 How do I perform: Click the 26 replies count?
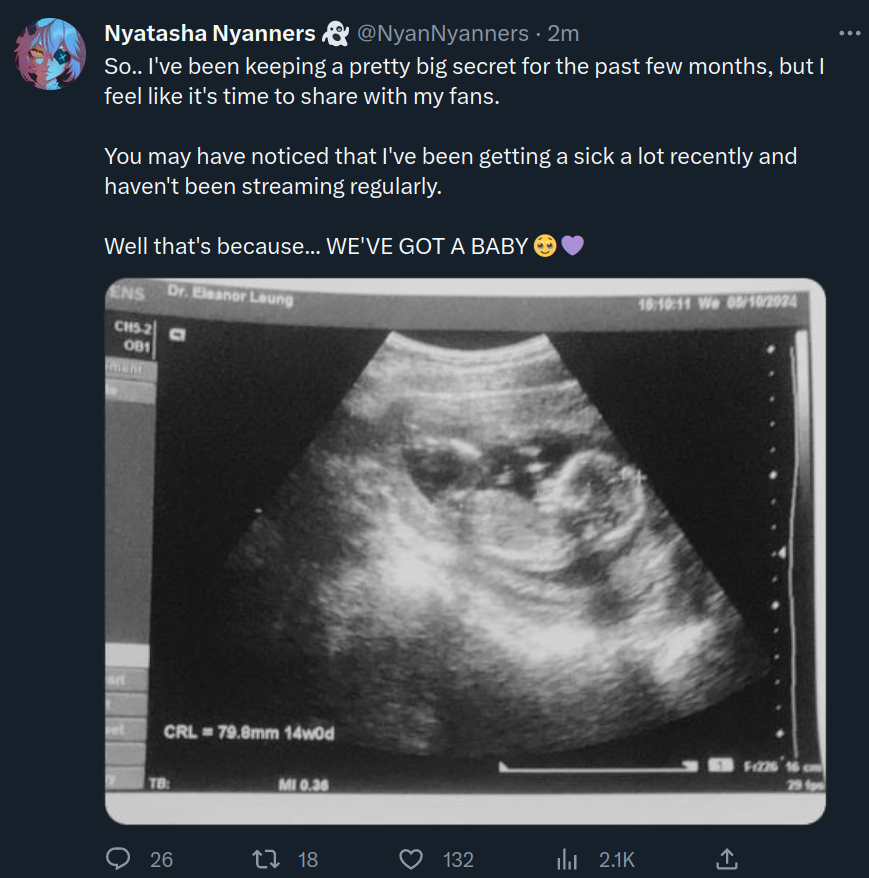pos(161,859)
